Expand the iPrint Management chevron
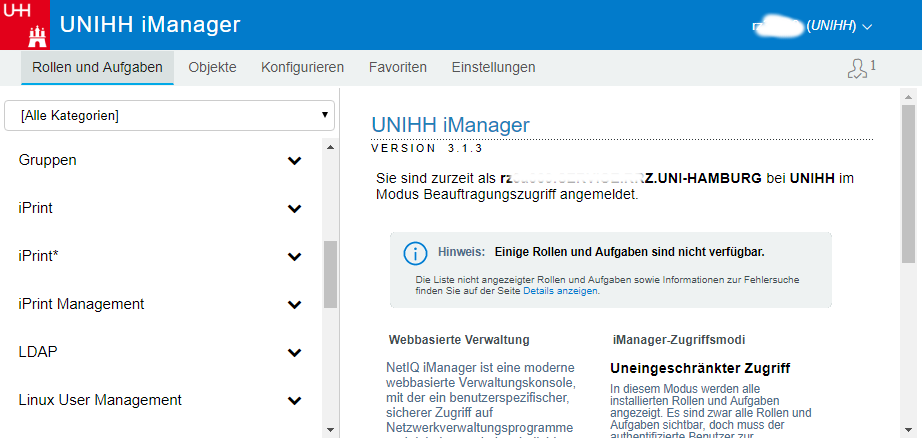The width and height of the screenshot is (922, 438). pos(295,305)
